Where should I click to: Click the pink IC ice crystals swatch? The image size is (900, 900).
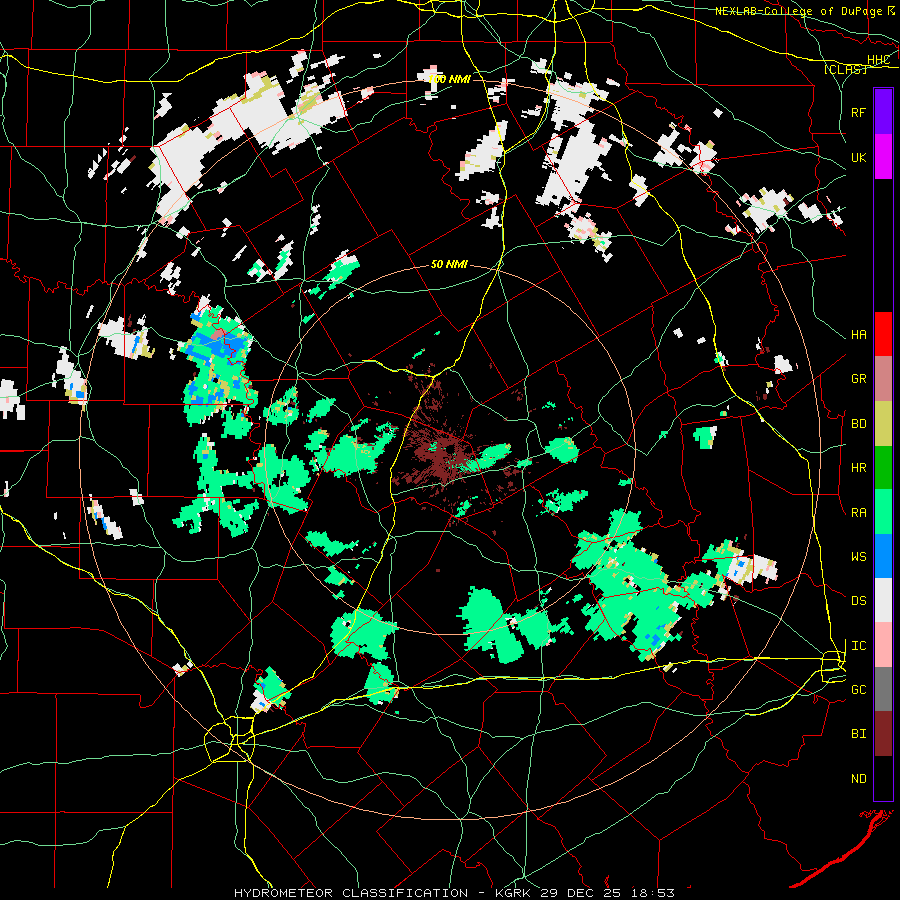tap(883, 645)
